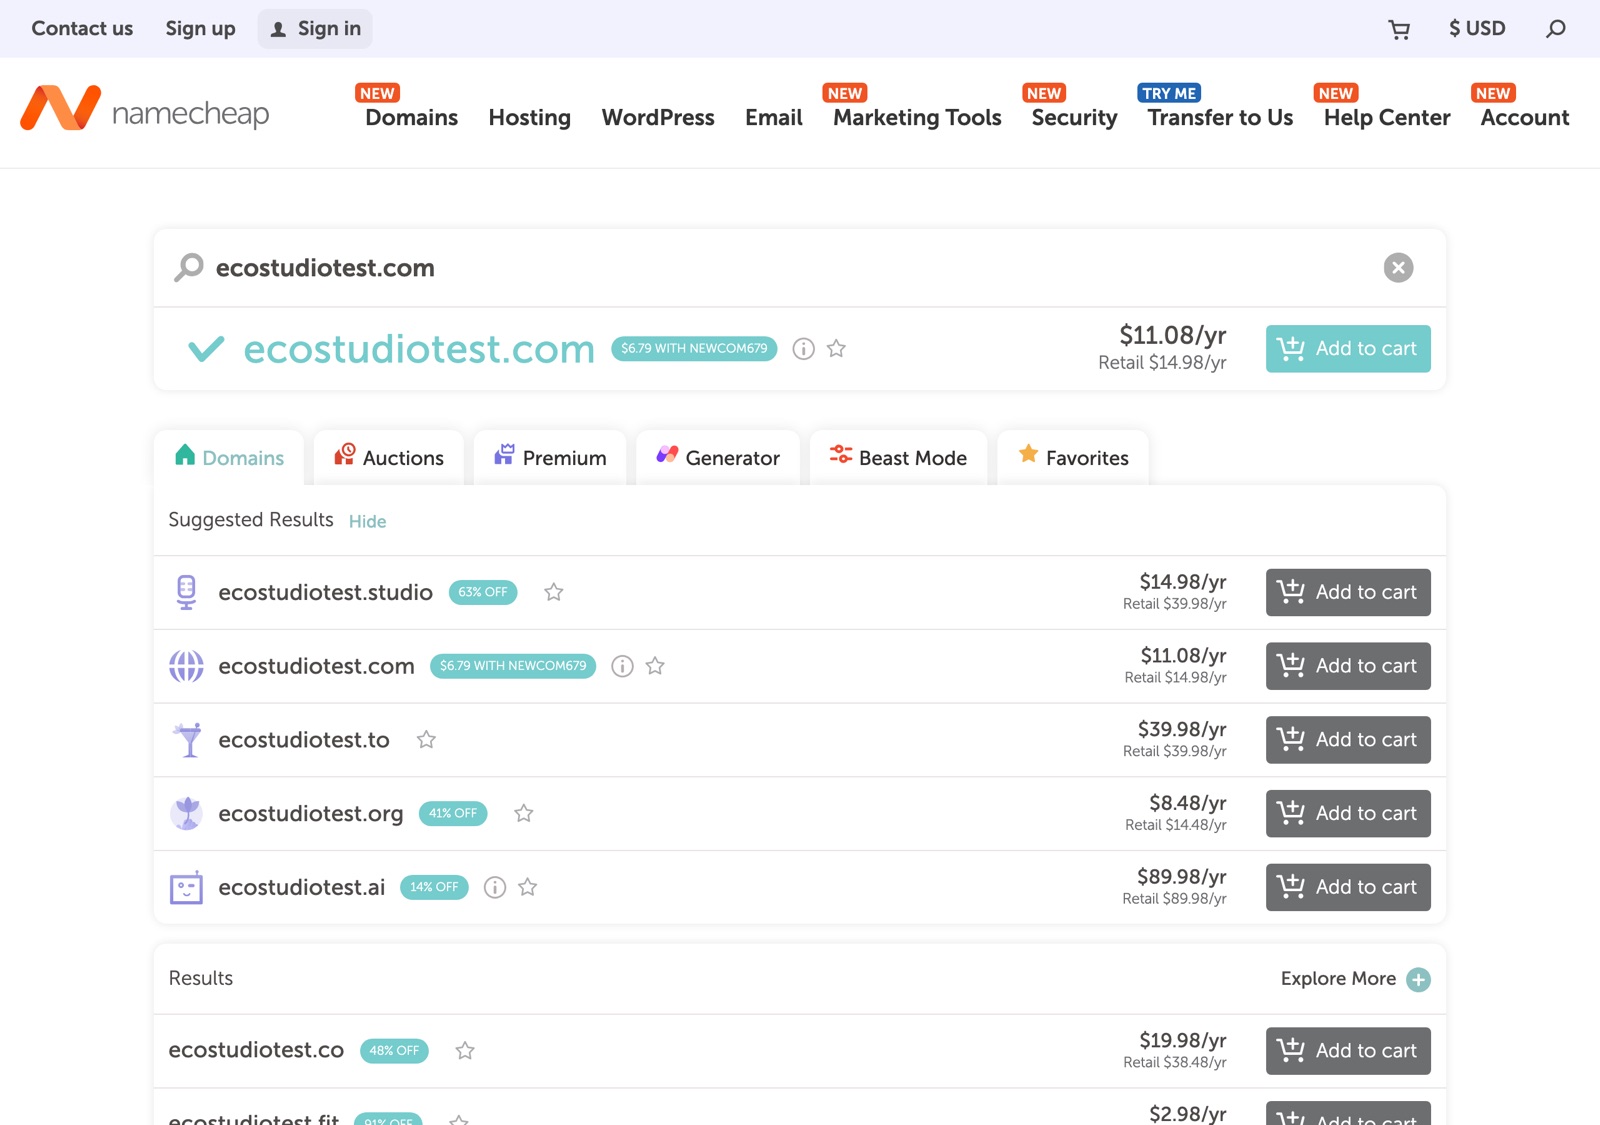Open WordPress navigation menu
The width and height of the screenshot is (1600, 1125).
pyautogui.click(x=658, y=117)
